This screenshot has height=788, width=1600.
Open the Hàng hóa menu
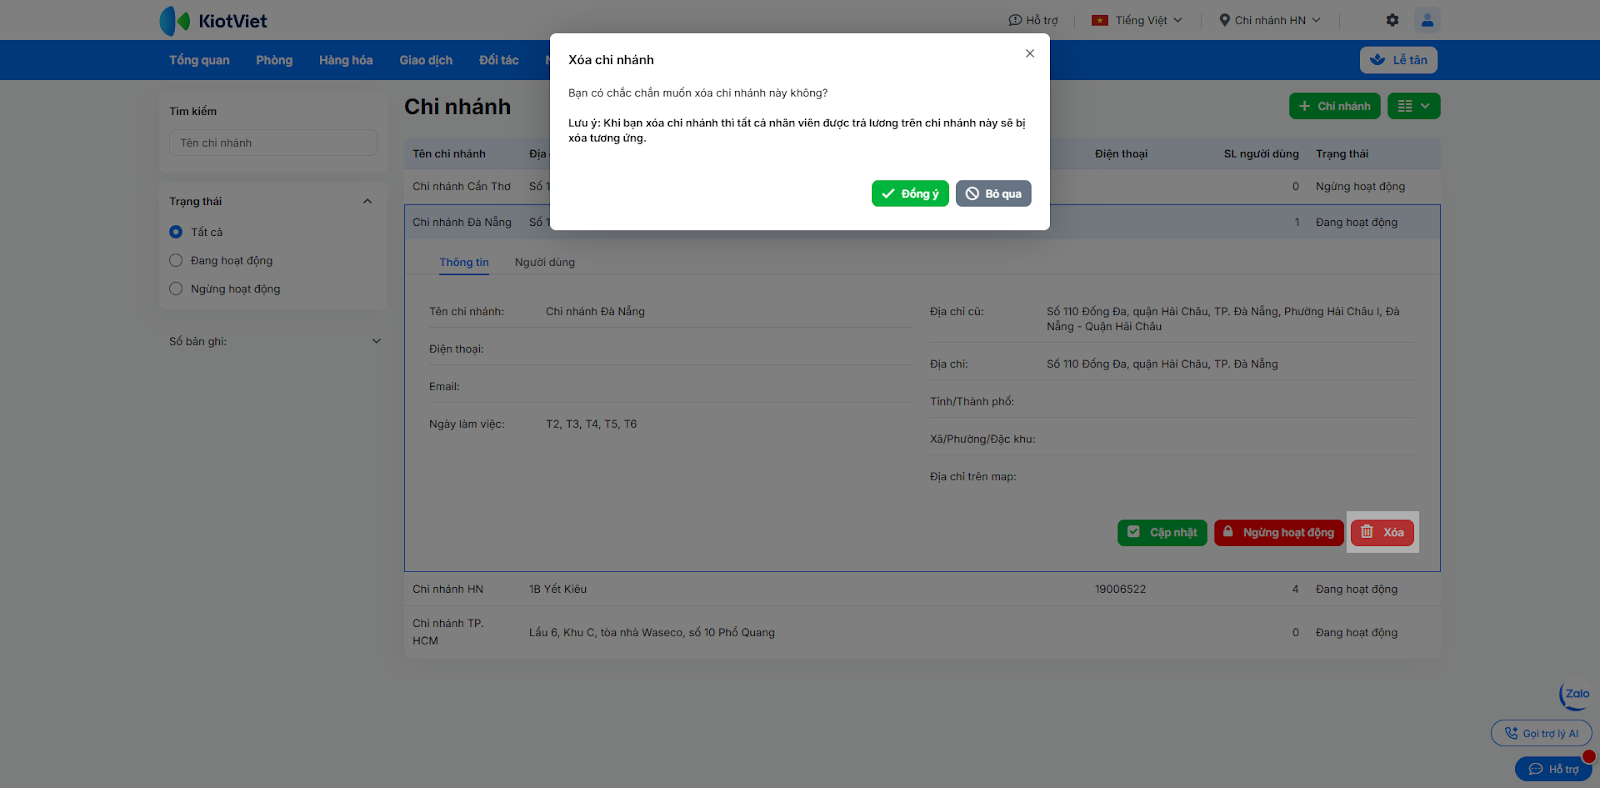click(x=346, y=60)
